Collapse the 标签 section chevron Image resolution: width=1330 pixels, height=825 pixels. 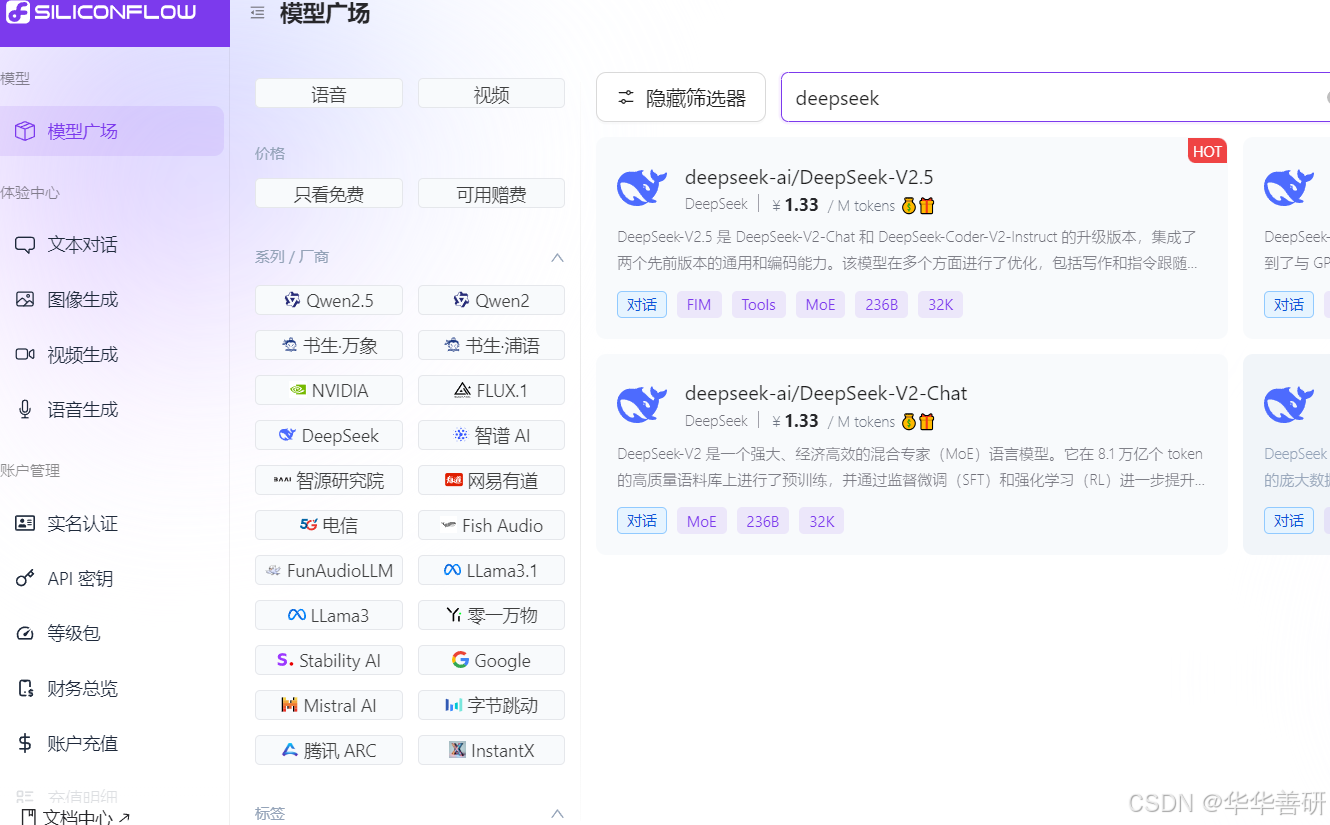pyautogui.click(x=557, y=813)
